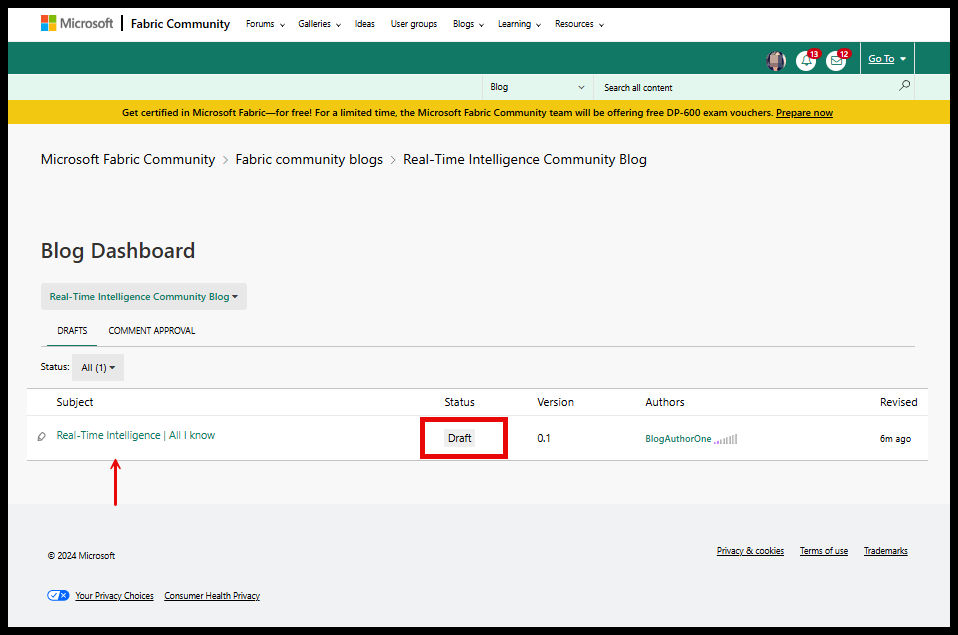Open the Real-Time Intelligence Community Blog selector

144,296
